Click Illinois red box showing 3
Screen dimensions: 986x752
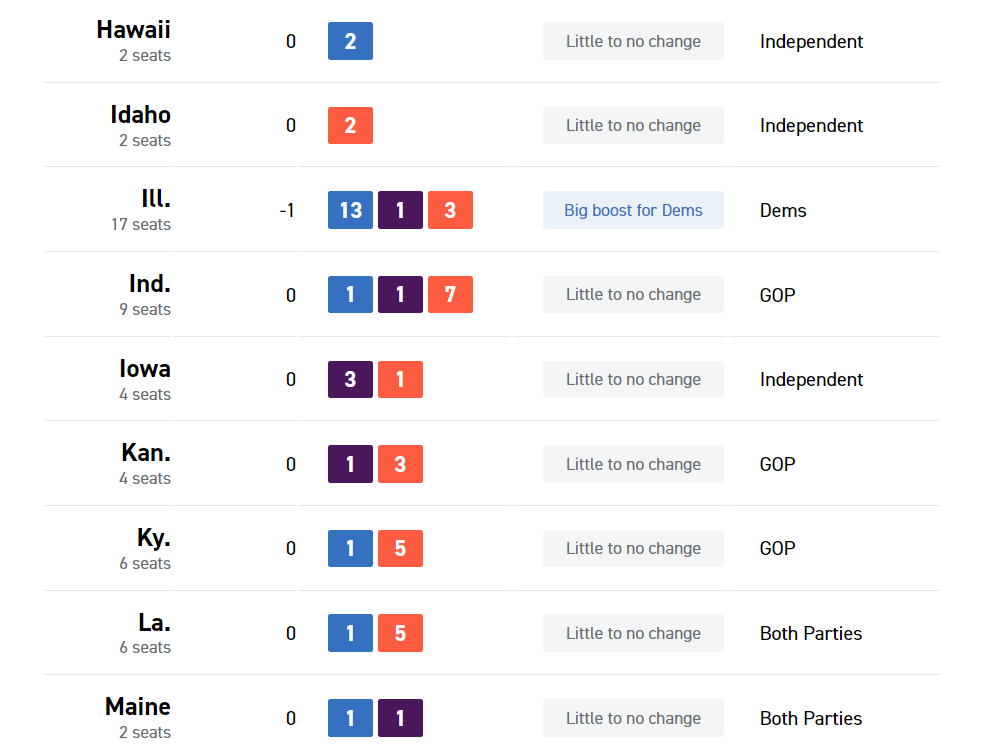450,210
